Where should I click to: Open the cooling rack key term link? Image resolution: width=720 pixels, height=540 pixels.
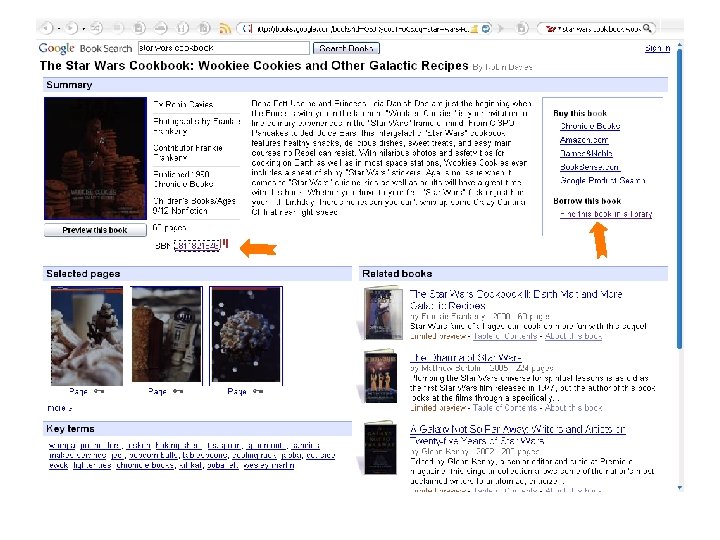(254, 456)
